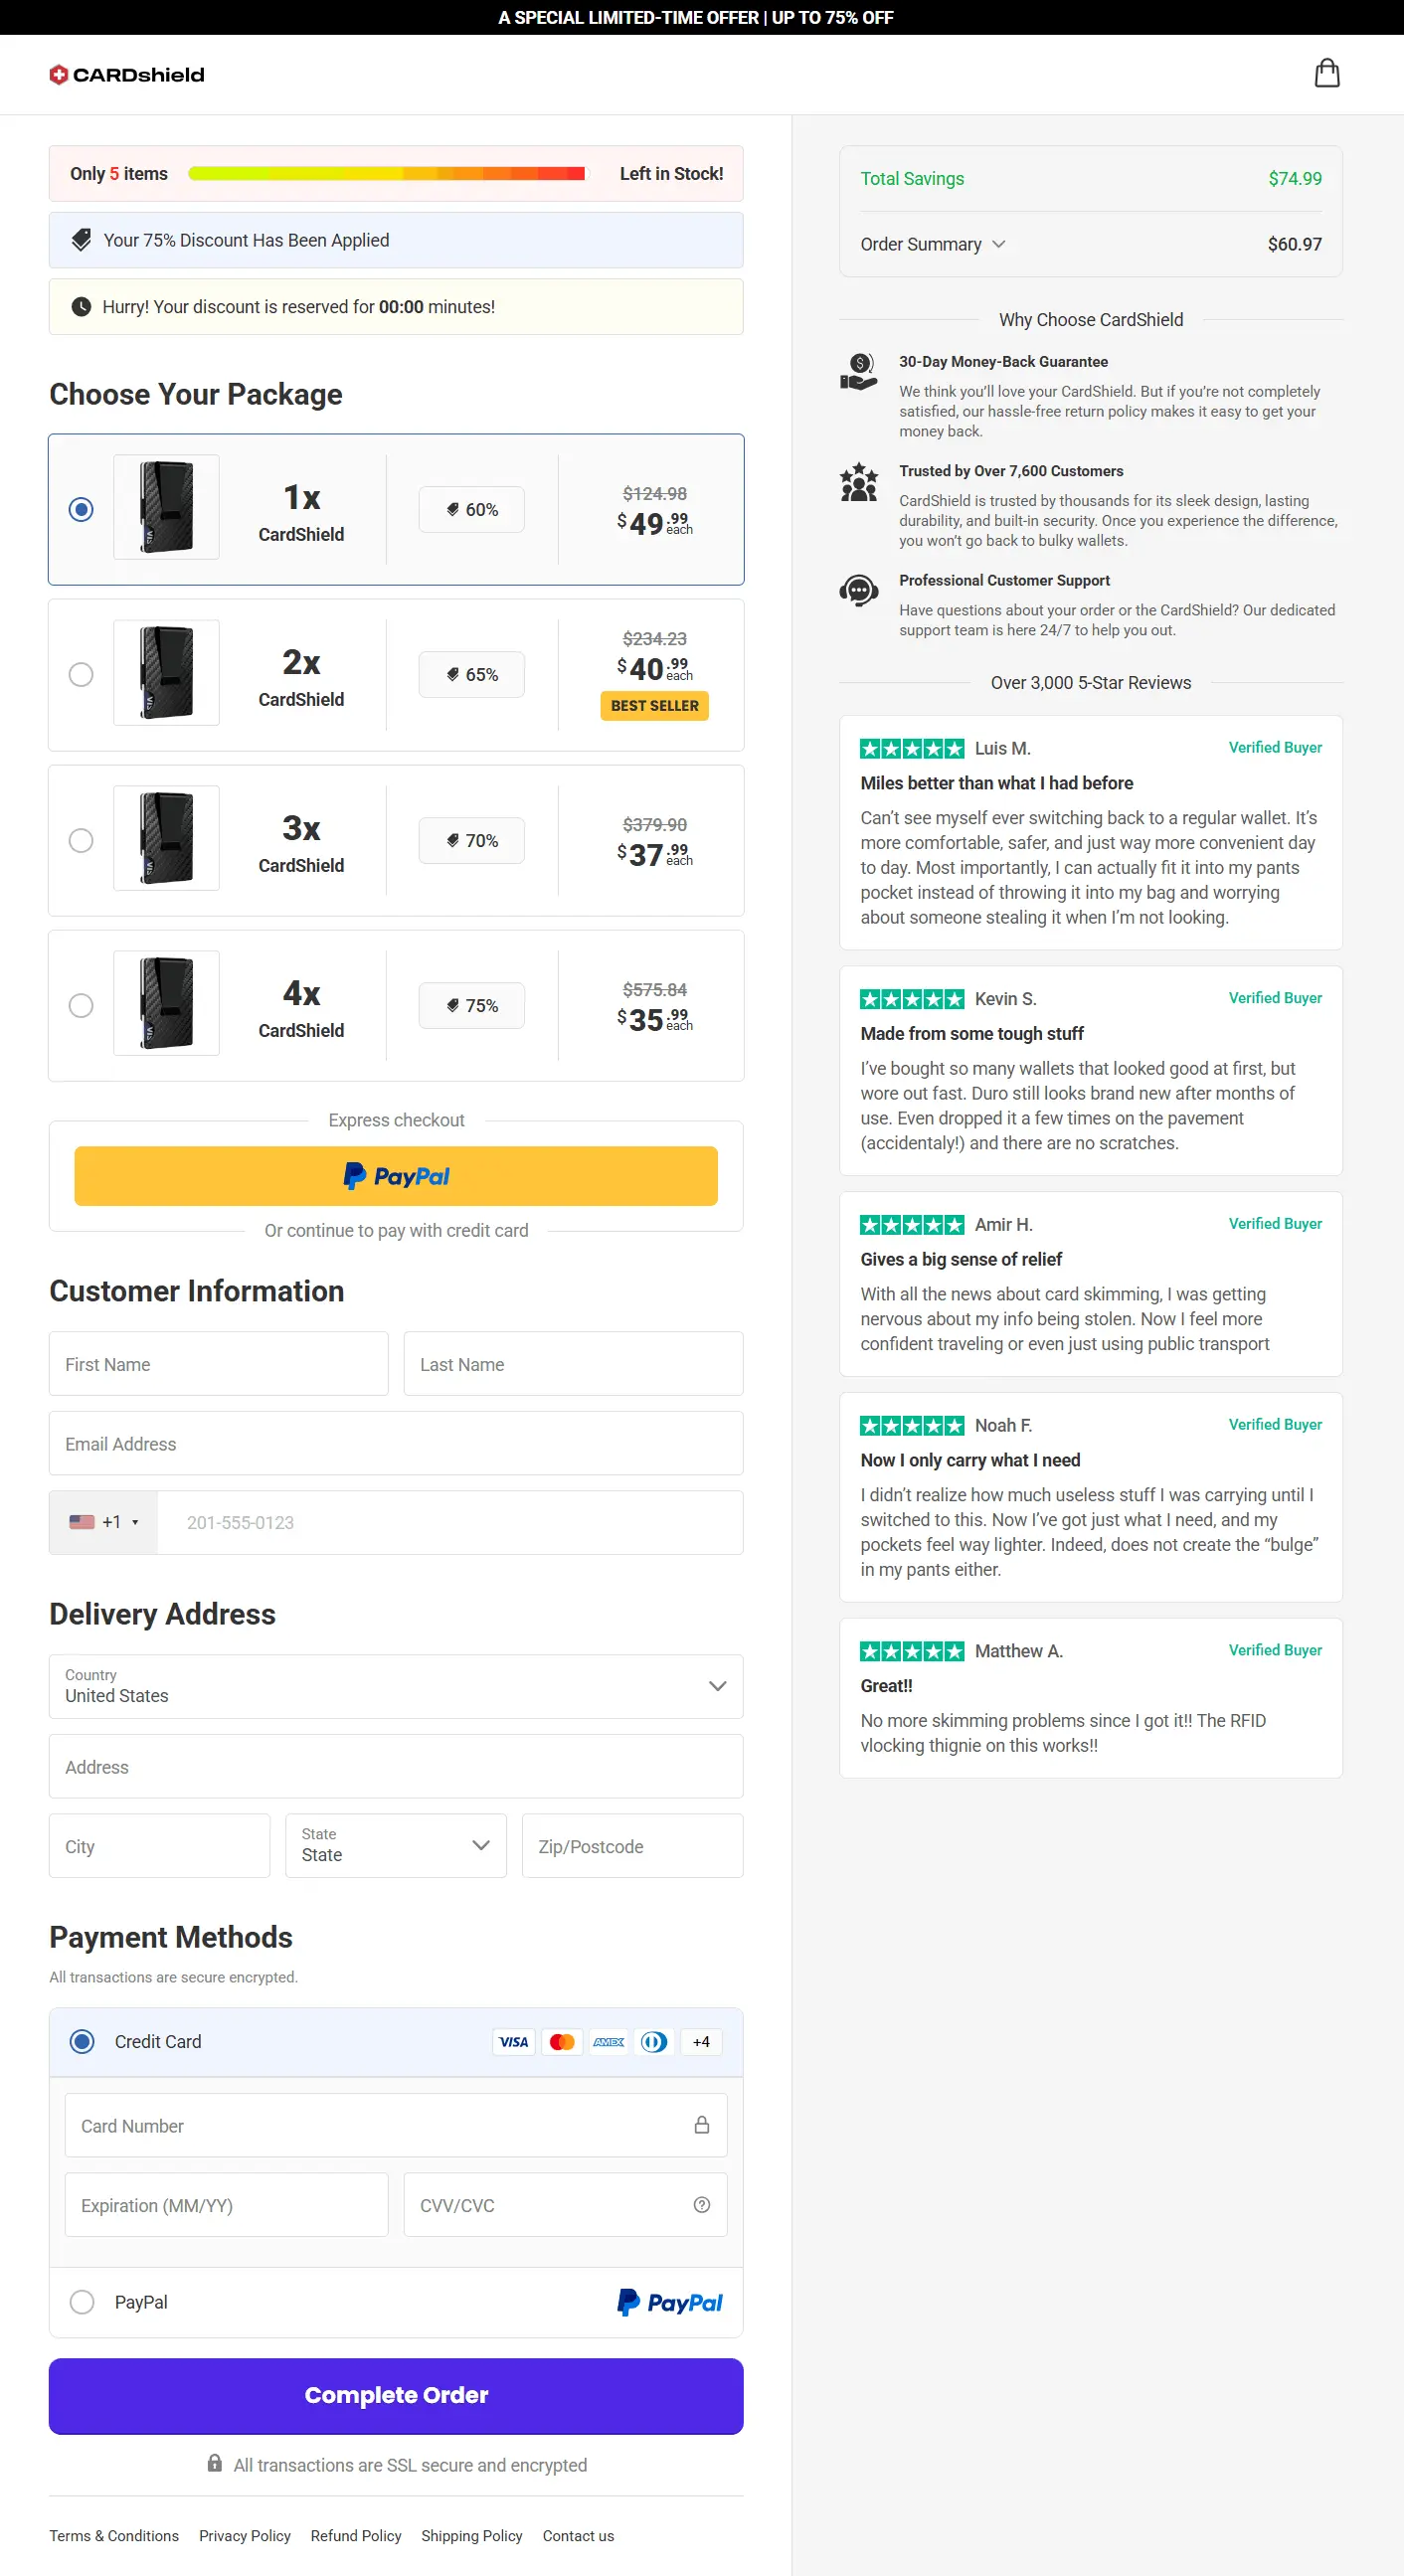Click the Email Address input field
1404x2576 pixels.
(396, 1443)
